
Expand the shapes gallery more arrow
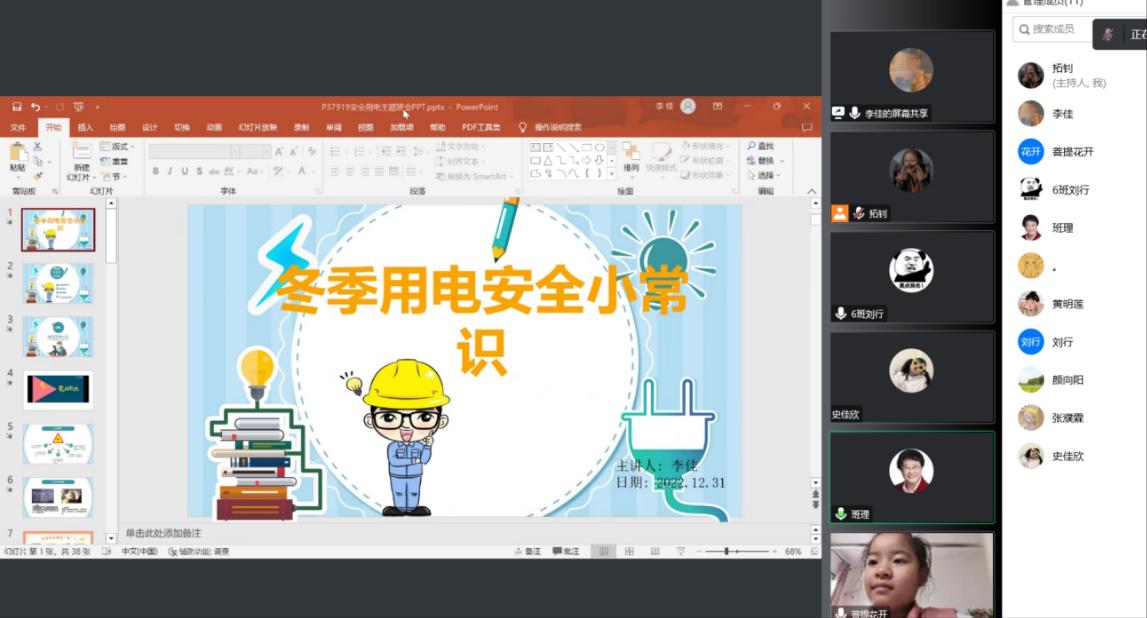[x=612, y=174]
